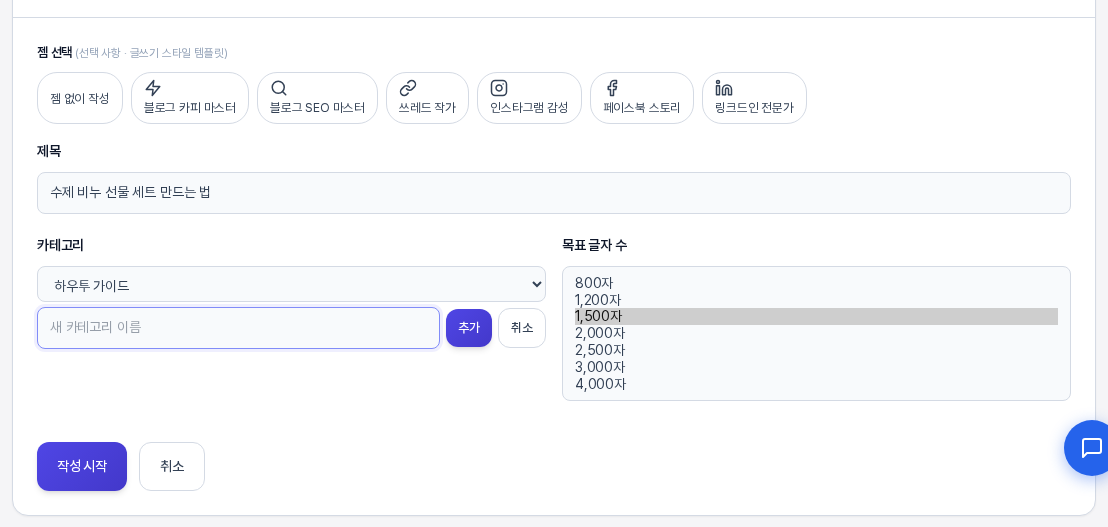This screenshot has height=527, width=1108.
Task: Open the 카테고리 dropdown showing 하우투 가이드
Action: tap(291, 285)
